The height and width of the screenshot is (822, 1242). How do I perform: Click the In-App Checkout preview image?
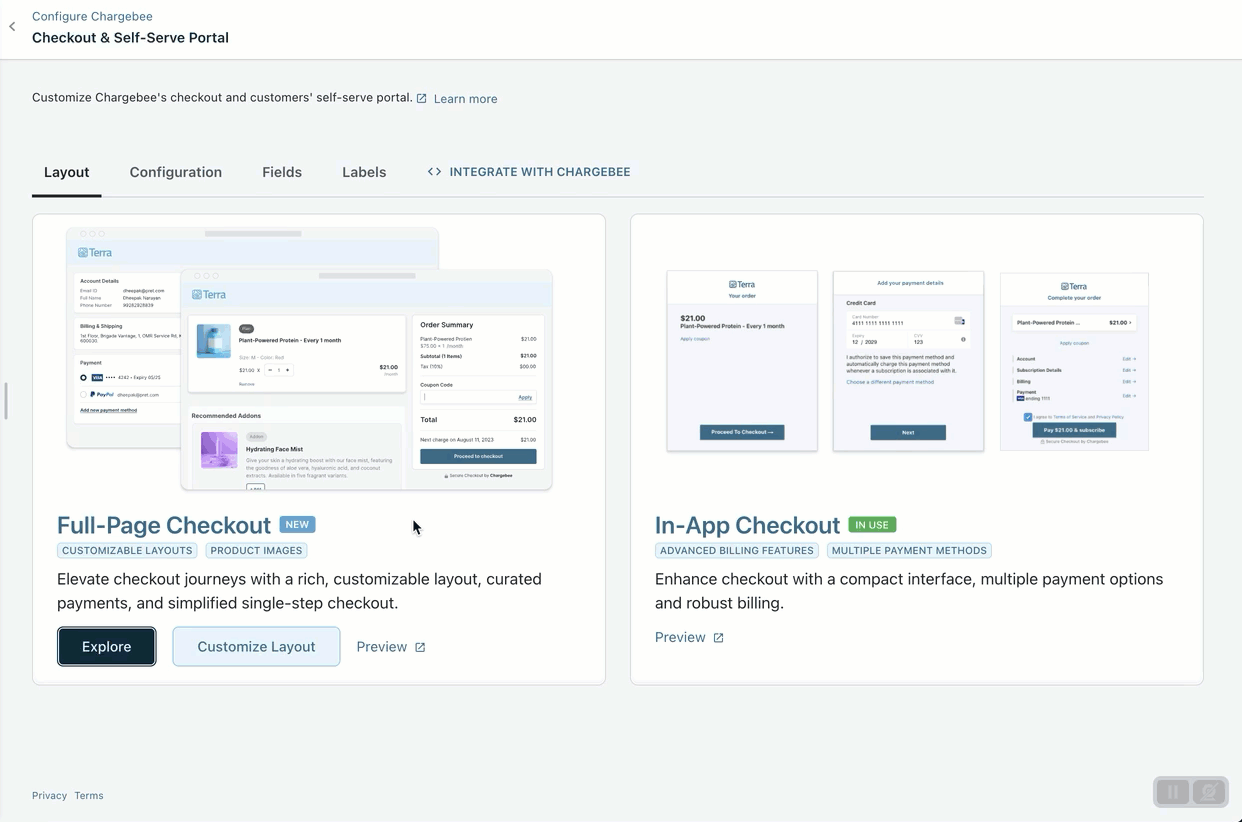pyautogui.click(x=908, y=360)
